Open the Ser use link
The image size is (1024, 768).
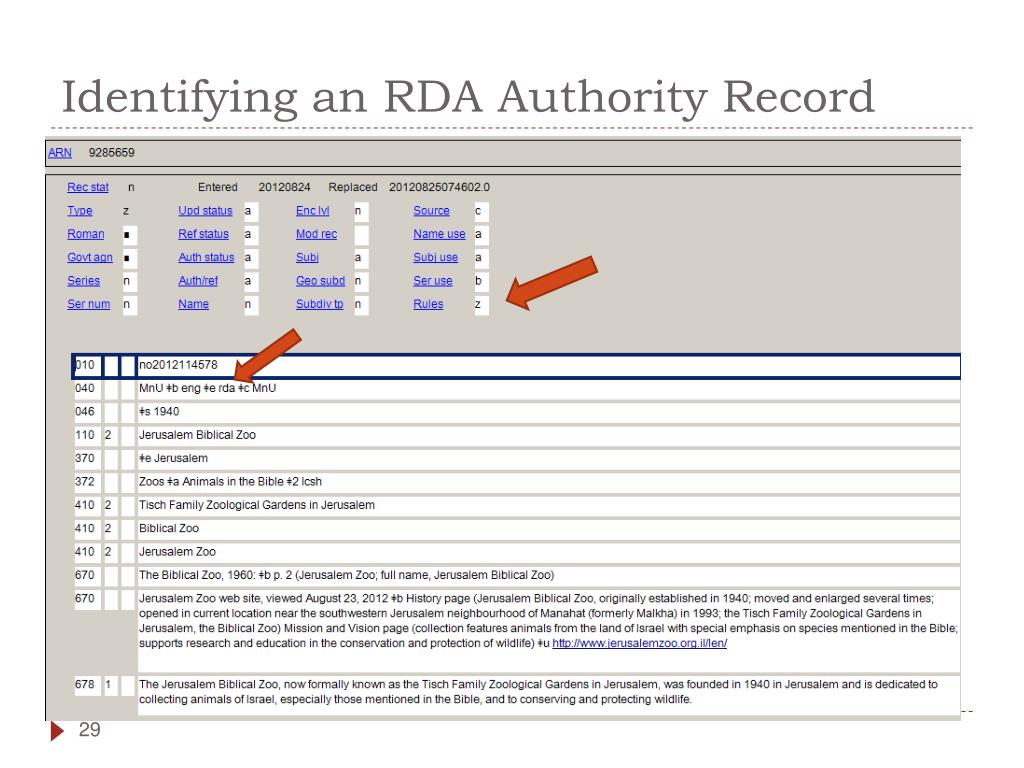tap(432, 281)
